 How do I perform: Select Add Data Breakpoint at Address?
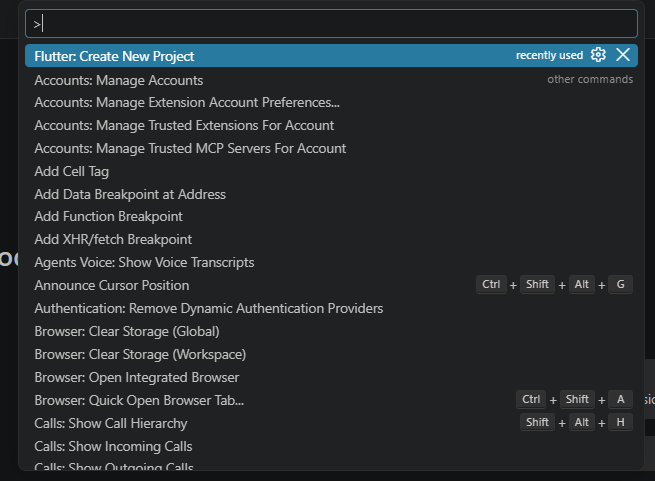point(331,194)
